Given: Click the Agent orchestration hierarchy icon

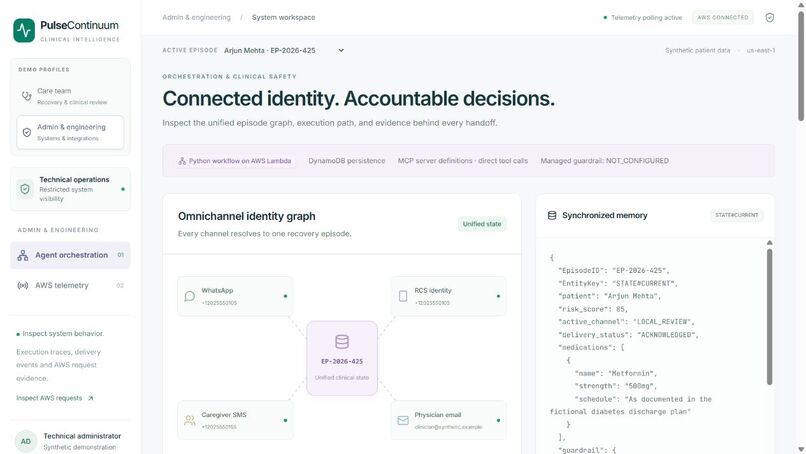Looking at the screenshot, I should (x=23, y=255).
